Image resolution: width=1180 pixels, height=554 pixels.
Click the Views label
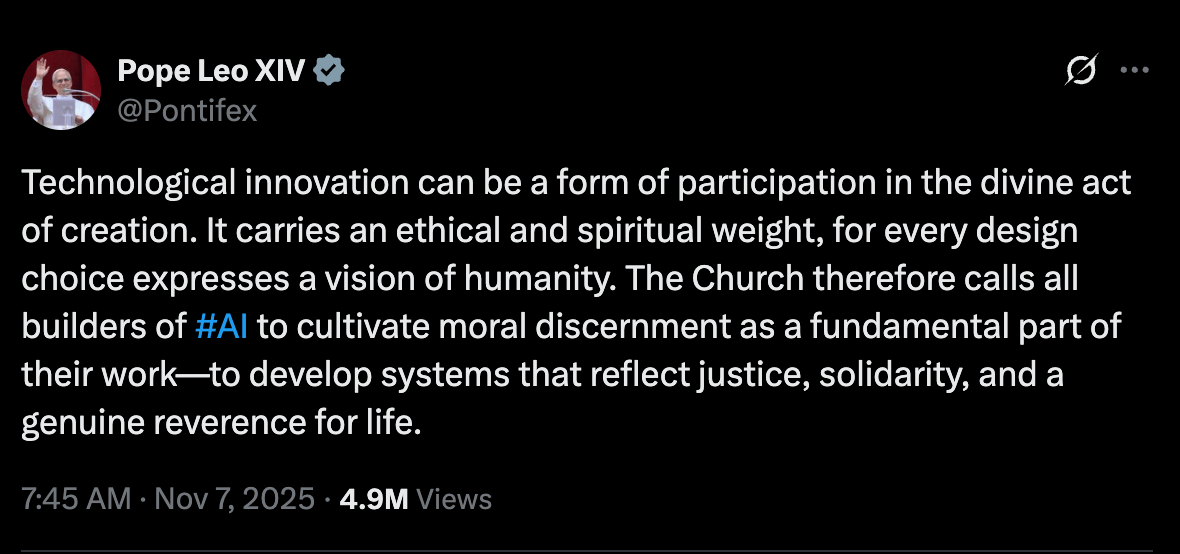coord(453,499)
